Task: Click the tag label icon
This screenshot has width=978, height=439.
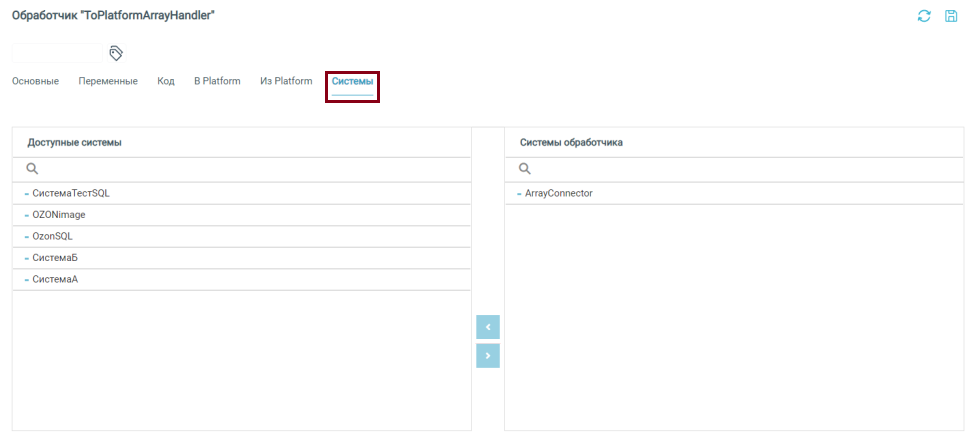Action: click(116, 53)
